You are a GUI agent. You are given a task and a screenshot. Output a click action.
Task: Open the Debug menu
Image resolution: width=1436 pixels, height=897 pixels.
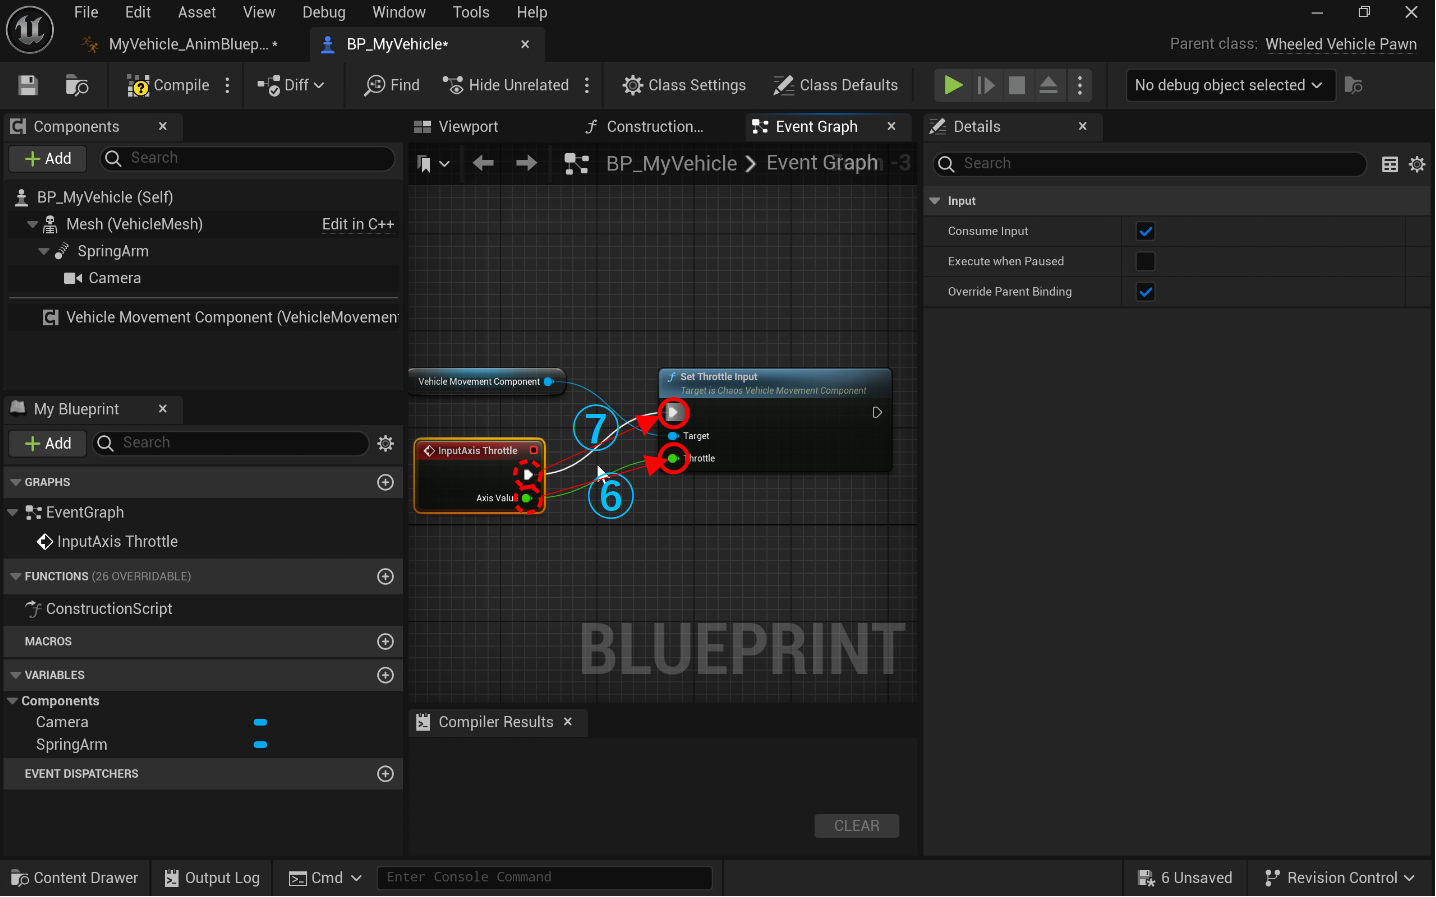[324, 12]
